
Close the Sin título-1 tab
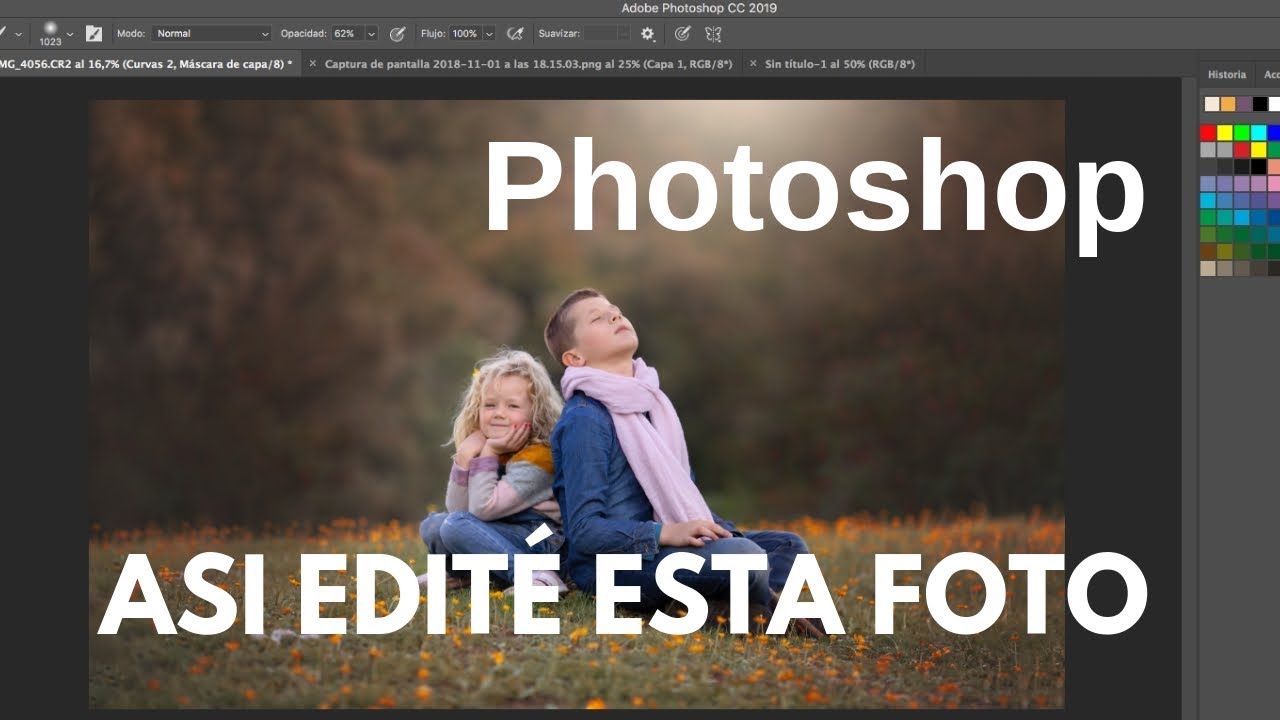(x=752, y=63)
